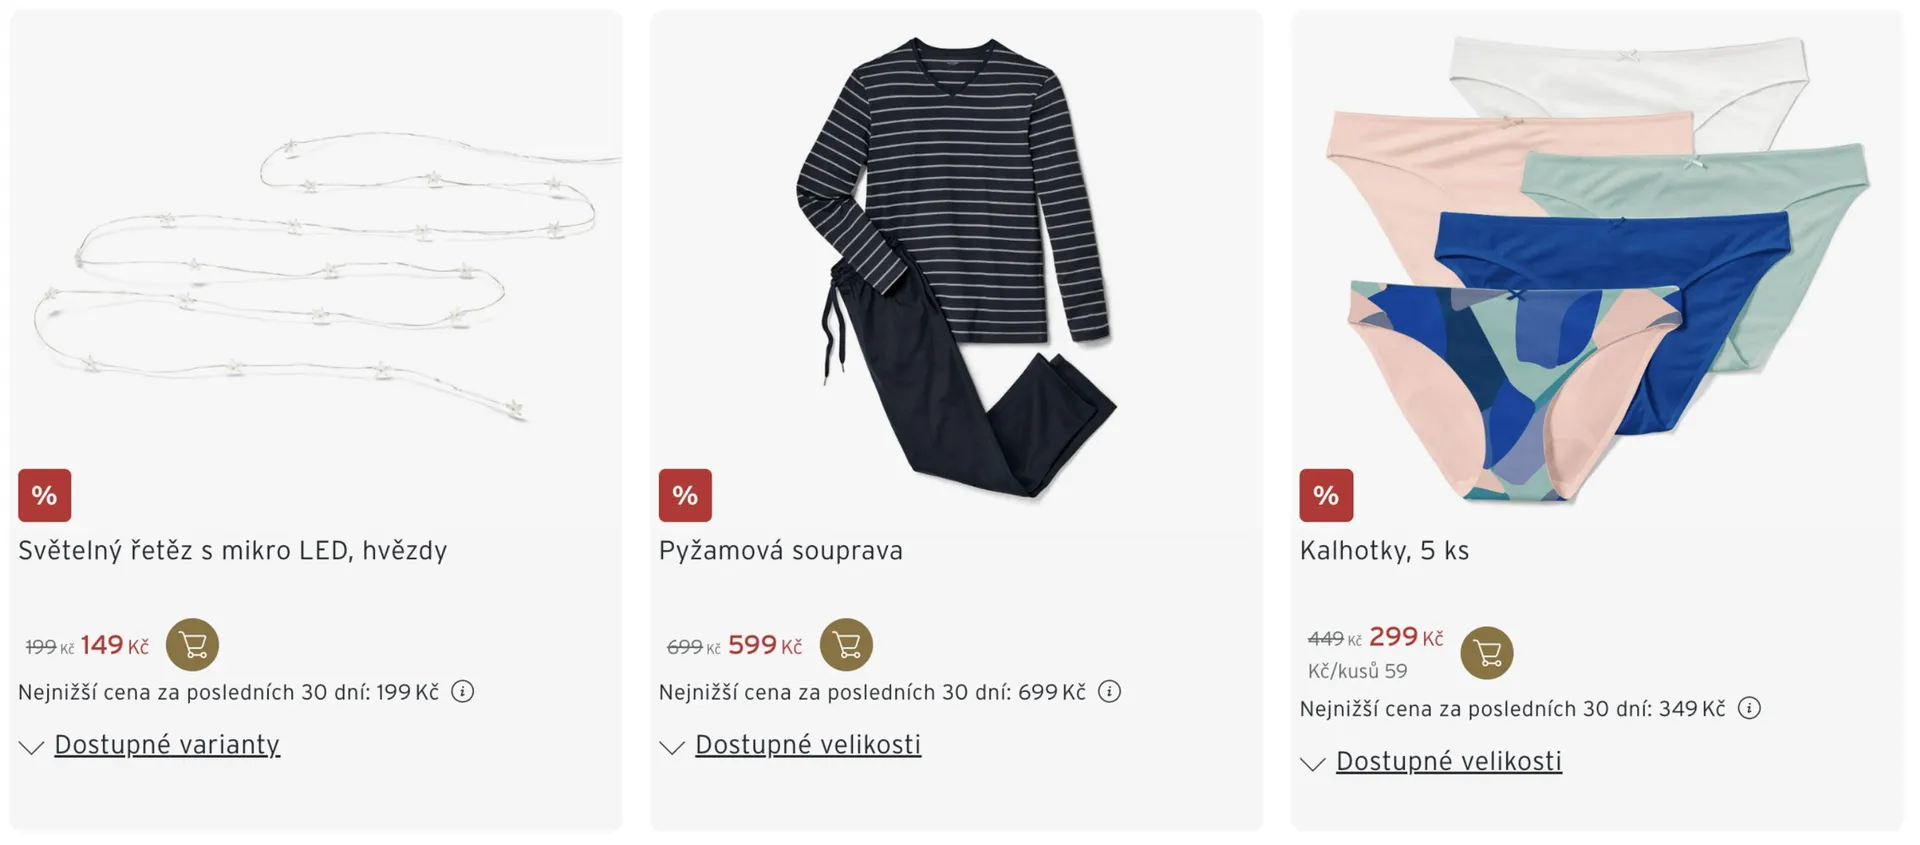Open price info icon for briefs
The height and width of the screenshot is (845, 1920).
[x=1749, y=709]
